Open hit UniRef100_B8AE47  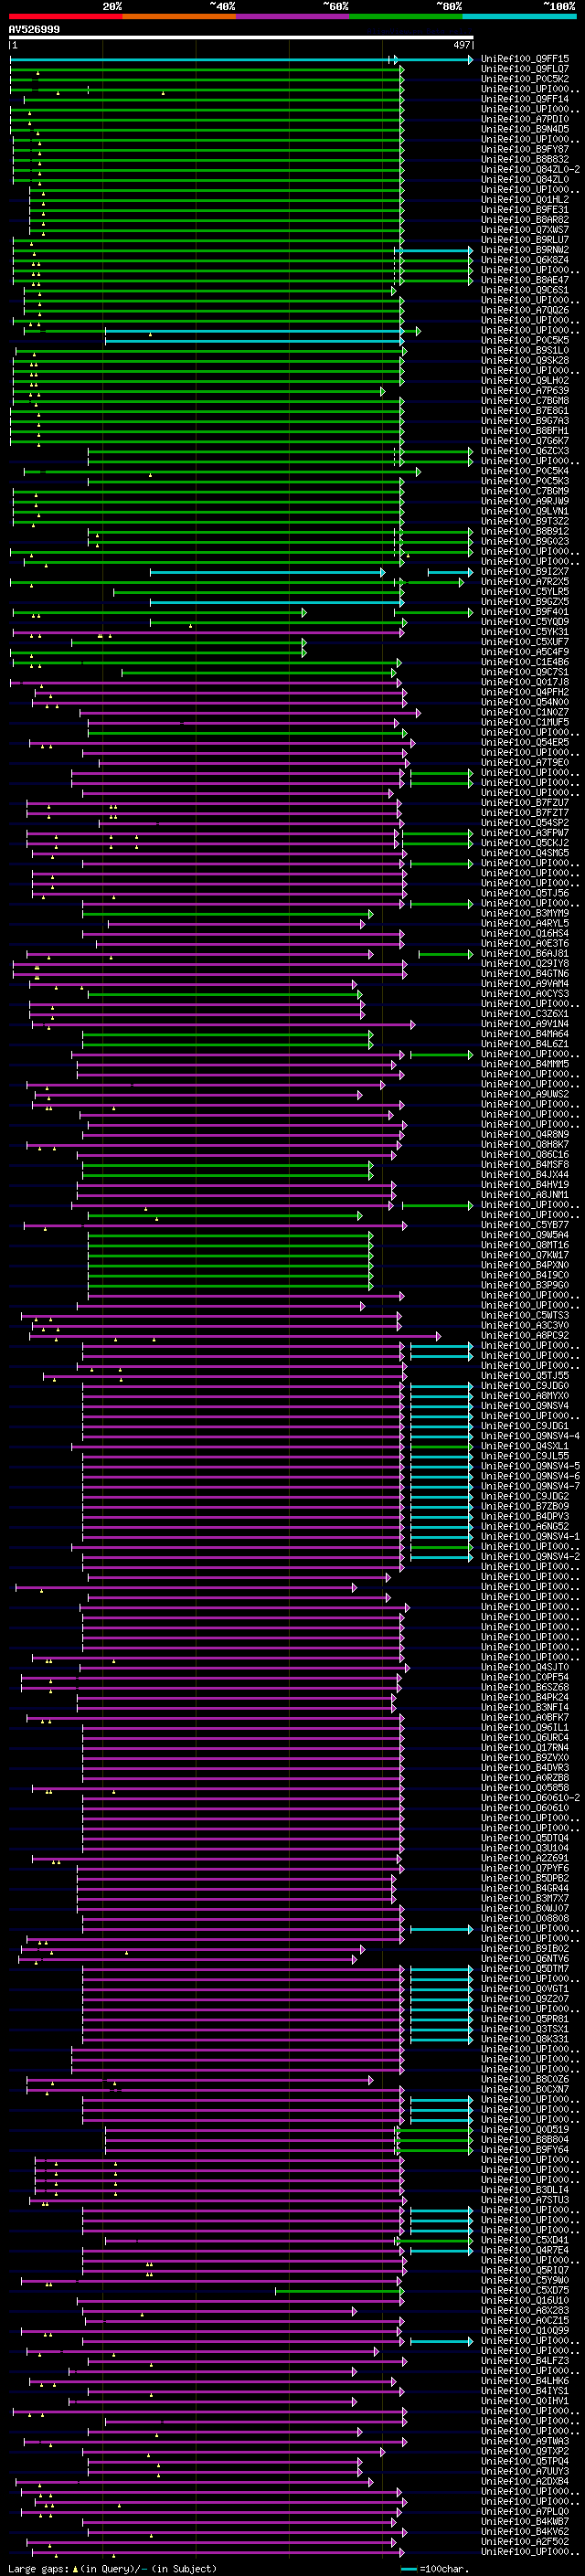[x=525, y=281]
